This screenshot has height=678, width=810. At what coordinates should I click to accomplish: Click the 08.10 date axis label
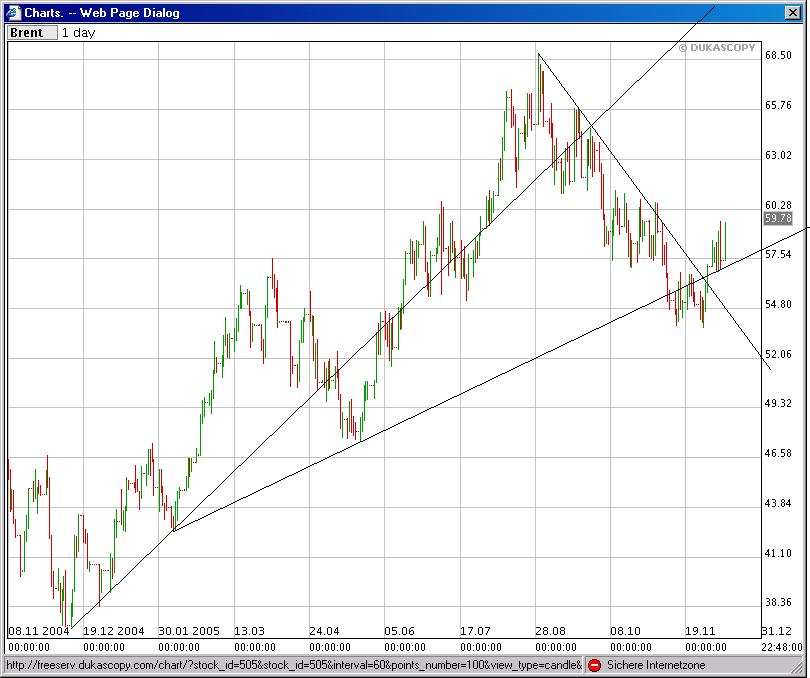click(626, 631)
